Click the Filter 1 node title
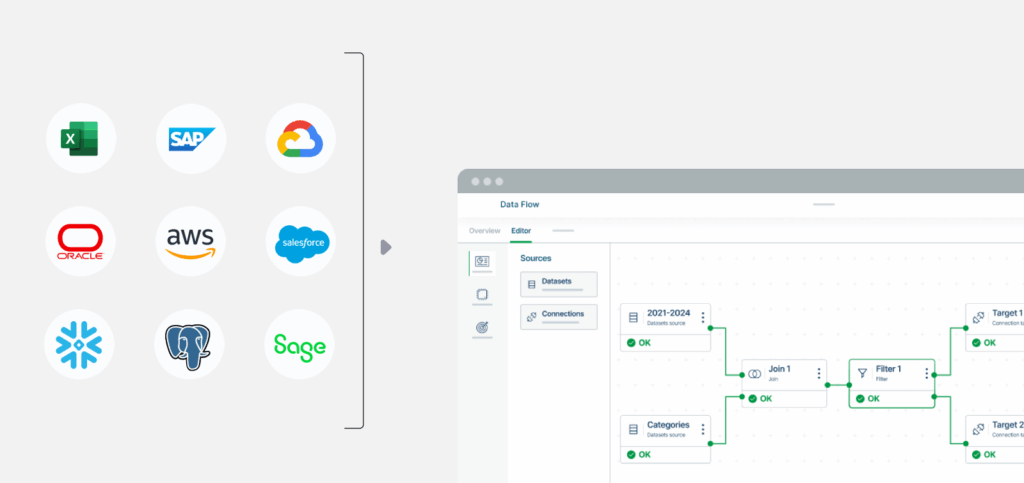The width and height of the screenshot is (1024, 483). click(x=888, y=369)
